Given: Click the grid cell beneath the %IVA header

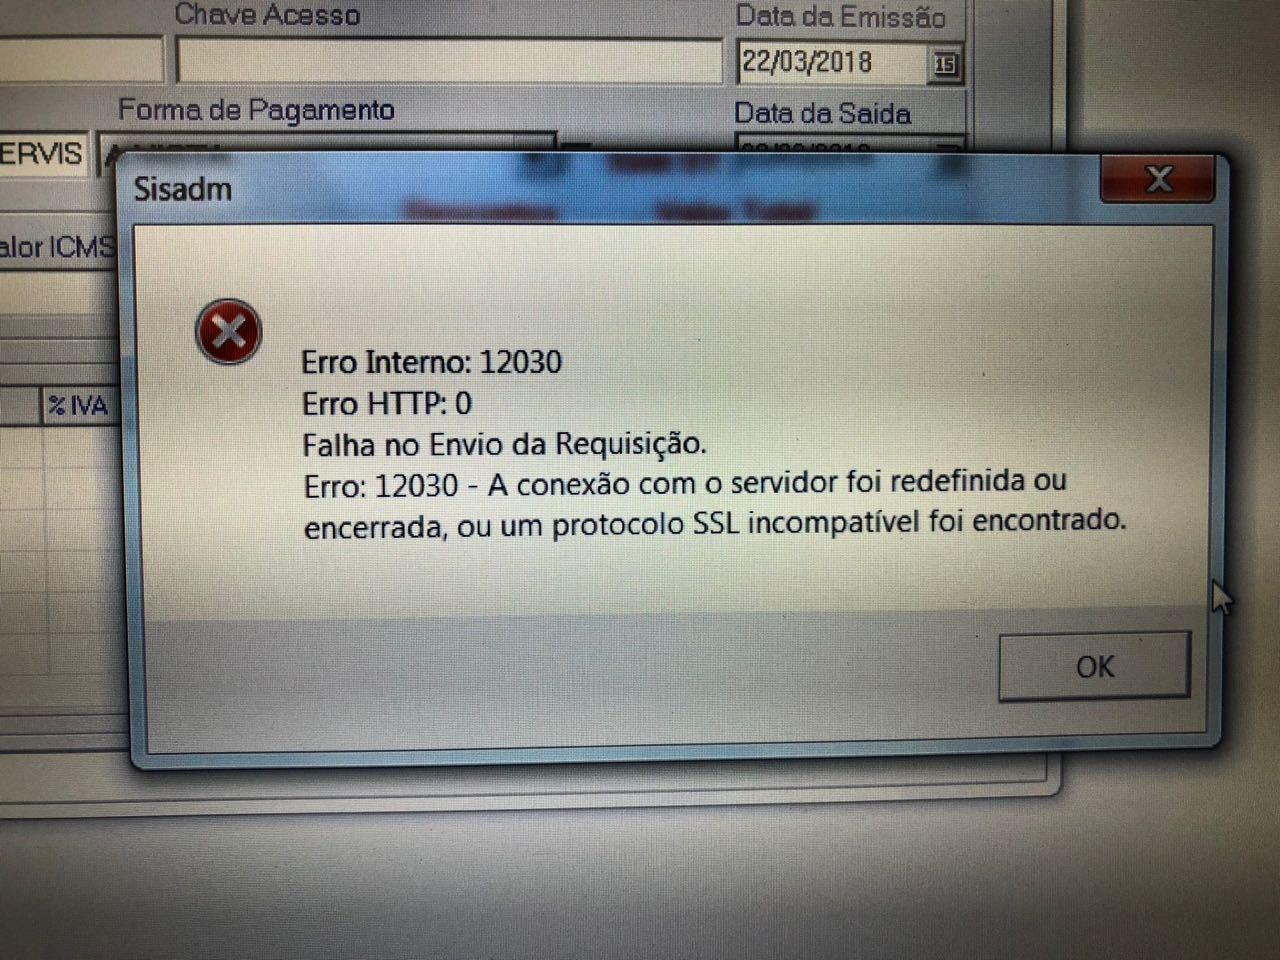Looking at the screenshot, I should pos(80,445).
